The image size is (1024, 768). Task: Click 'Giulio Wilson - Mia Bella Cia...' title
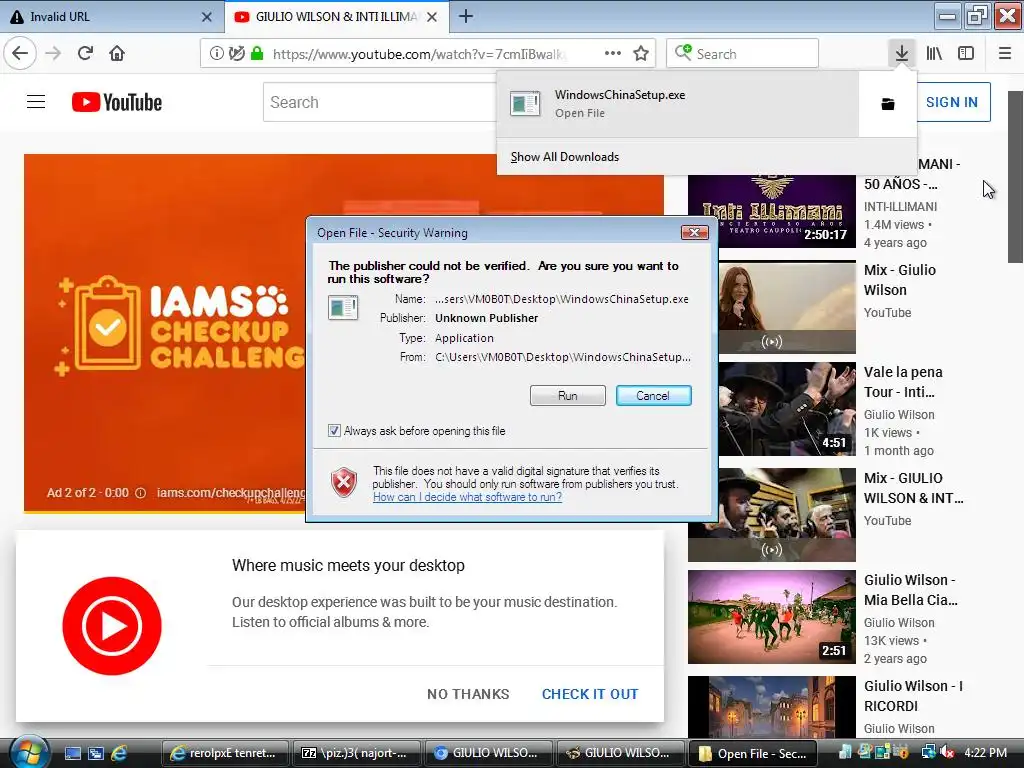tap(910, 590)
